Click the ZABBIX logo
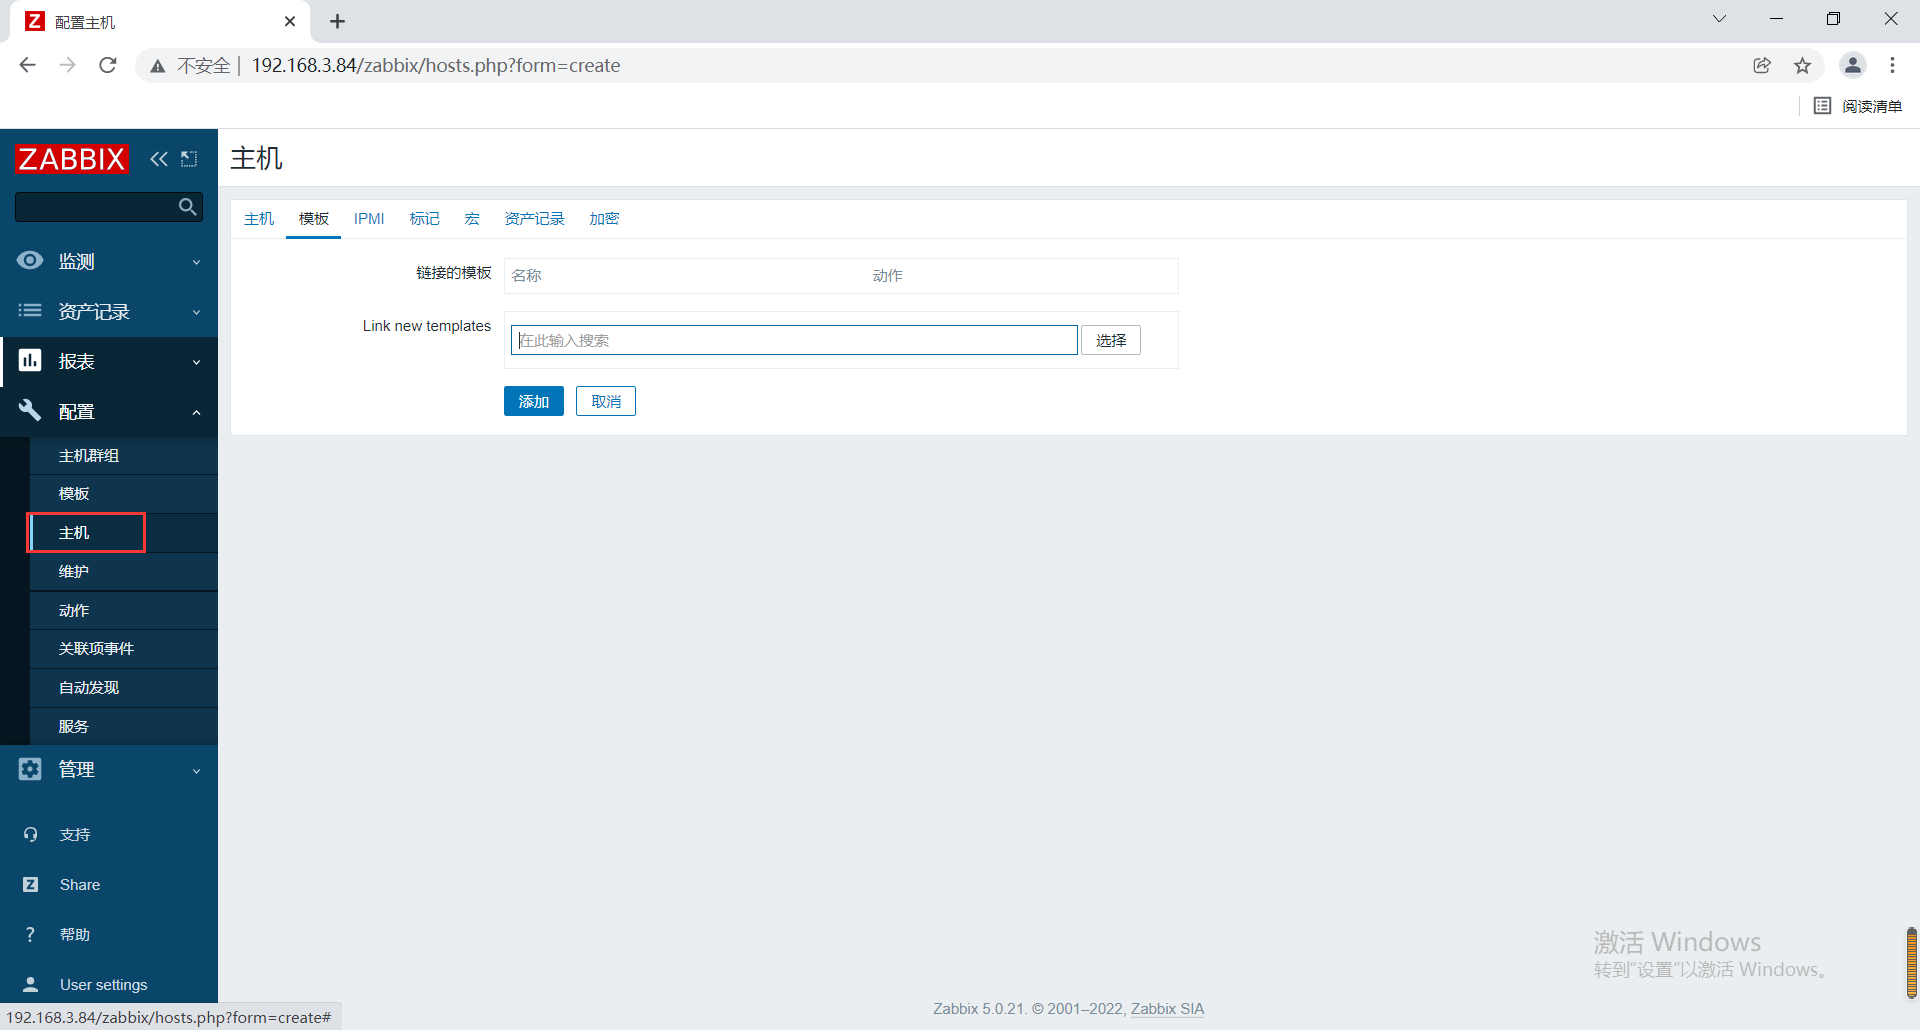This screenshot has width=1920, height=1030. point(72,159)
